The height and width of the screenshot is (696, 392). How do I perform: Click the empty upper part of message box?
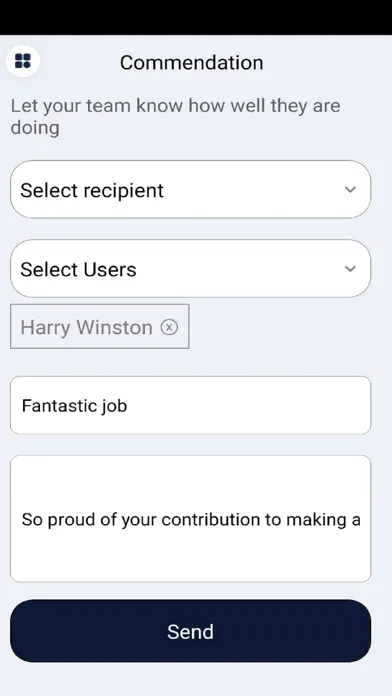click(x=190, y=482)
